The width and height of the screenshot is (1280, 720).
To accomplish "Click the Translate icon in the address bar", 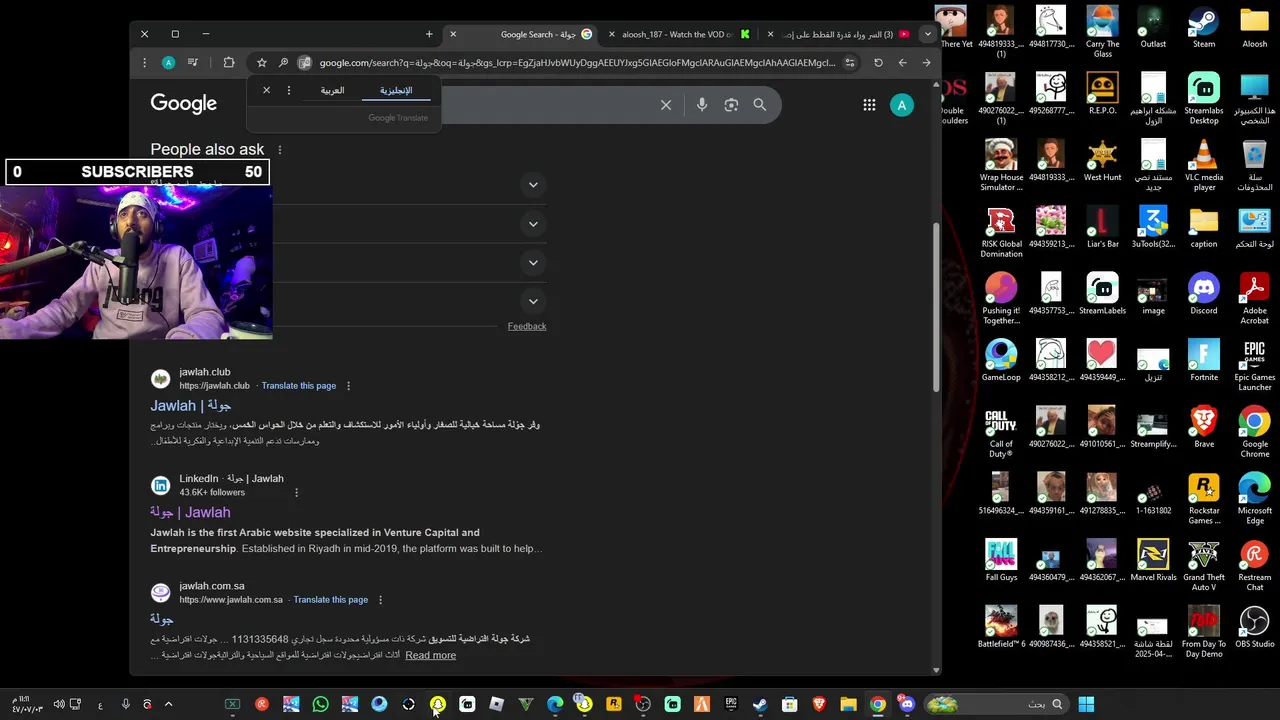I will pos(304,63).
